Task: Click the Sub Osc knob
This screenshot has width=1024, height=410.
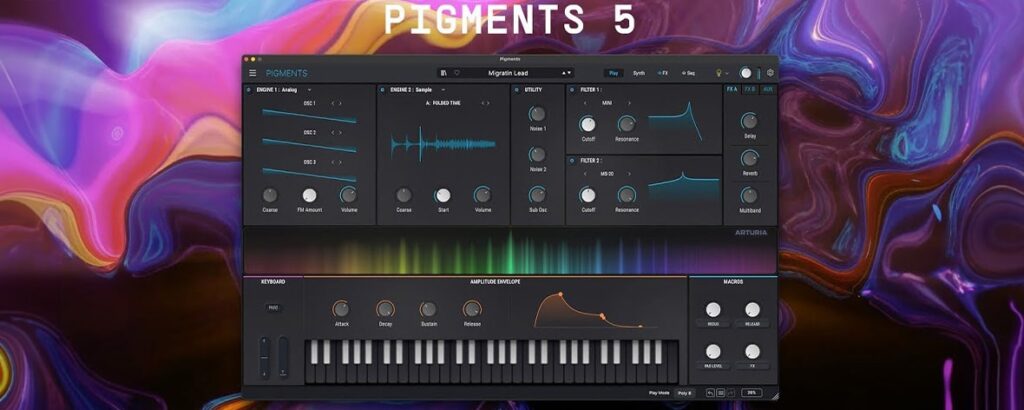Action: coord(537,195)
